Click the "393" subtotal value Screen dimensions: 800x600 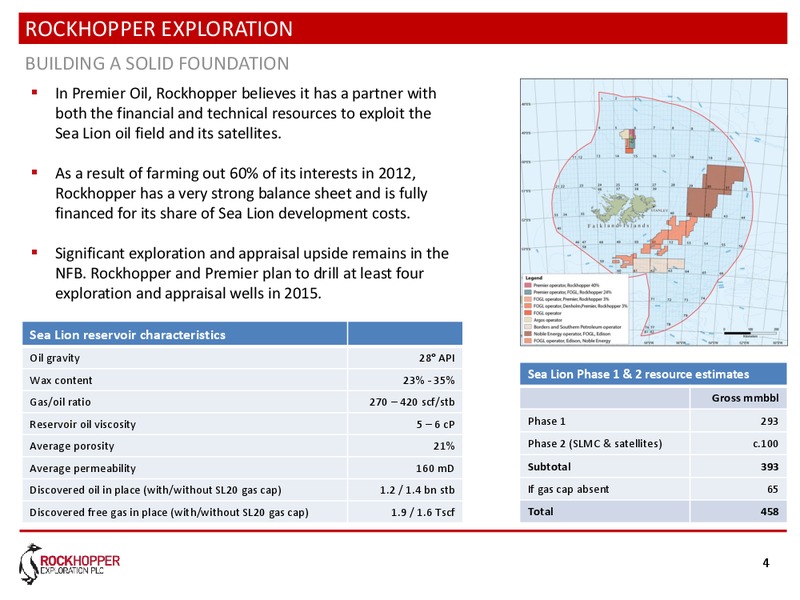click(769, 466)
